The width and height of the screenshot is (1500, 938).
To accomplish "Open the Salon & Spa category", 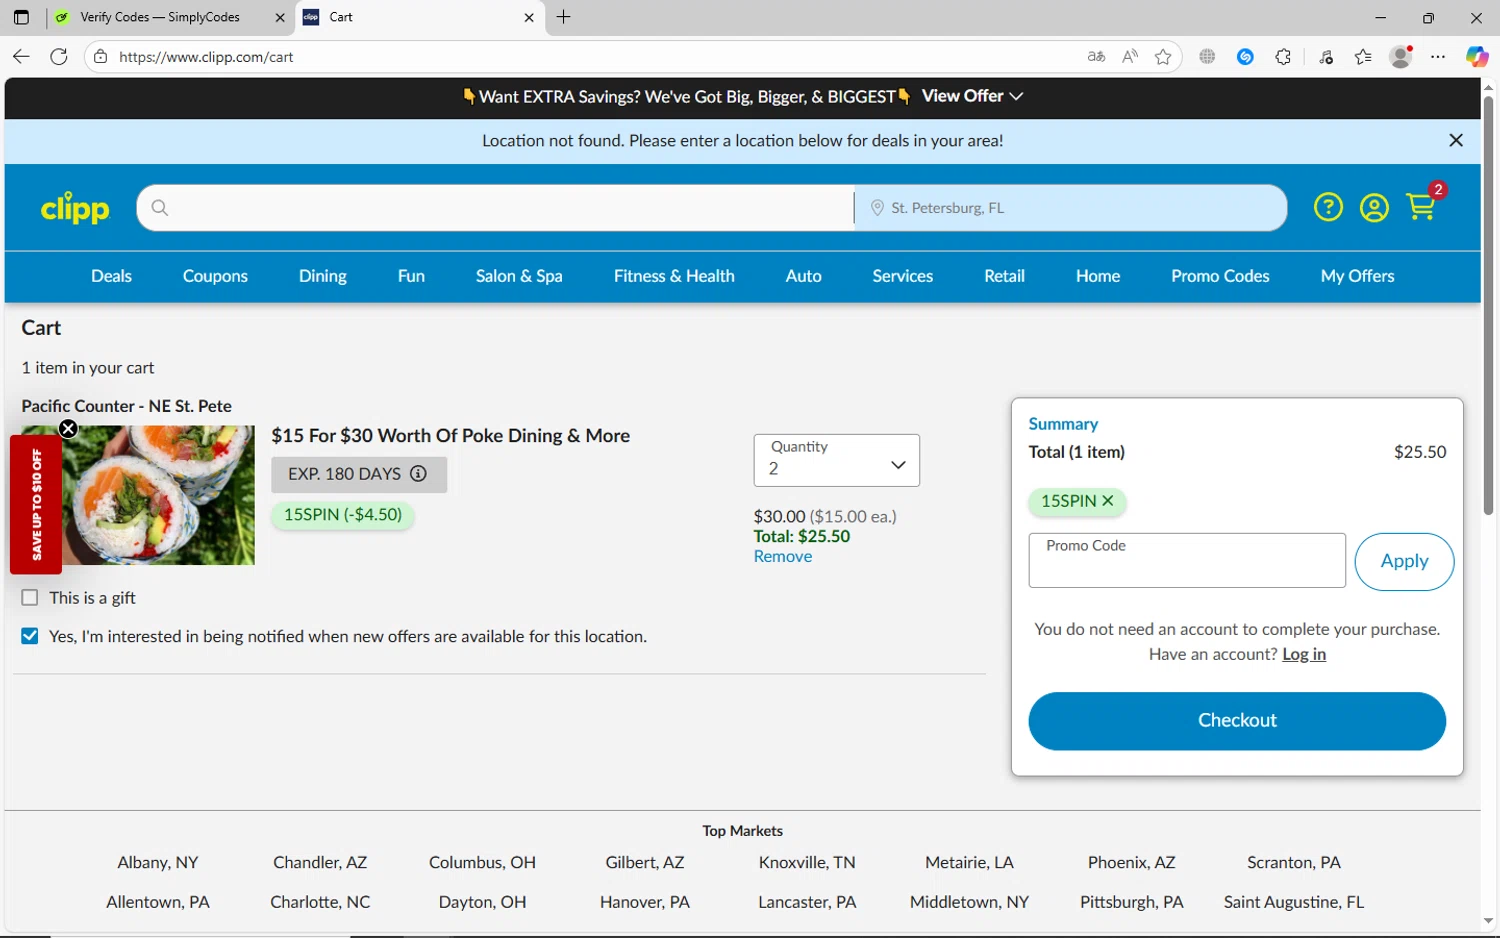I will 519,276.
